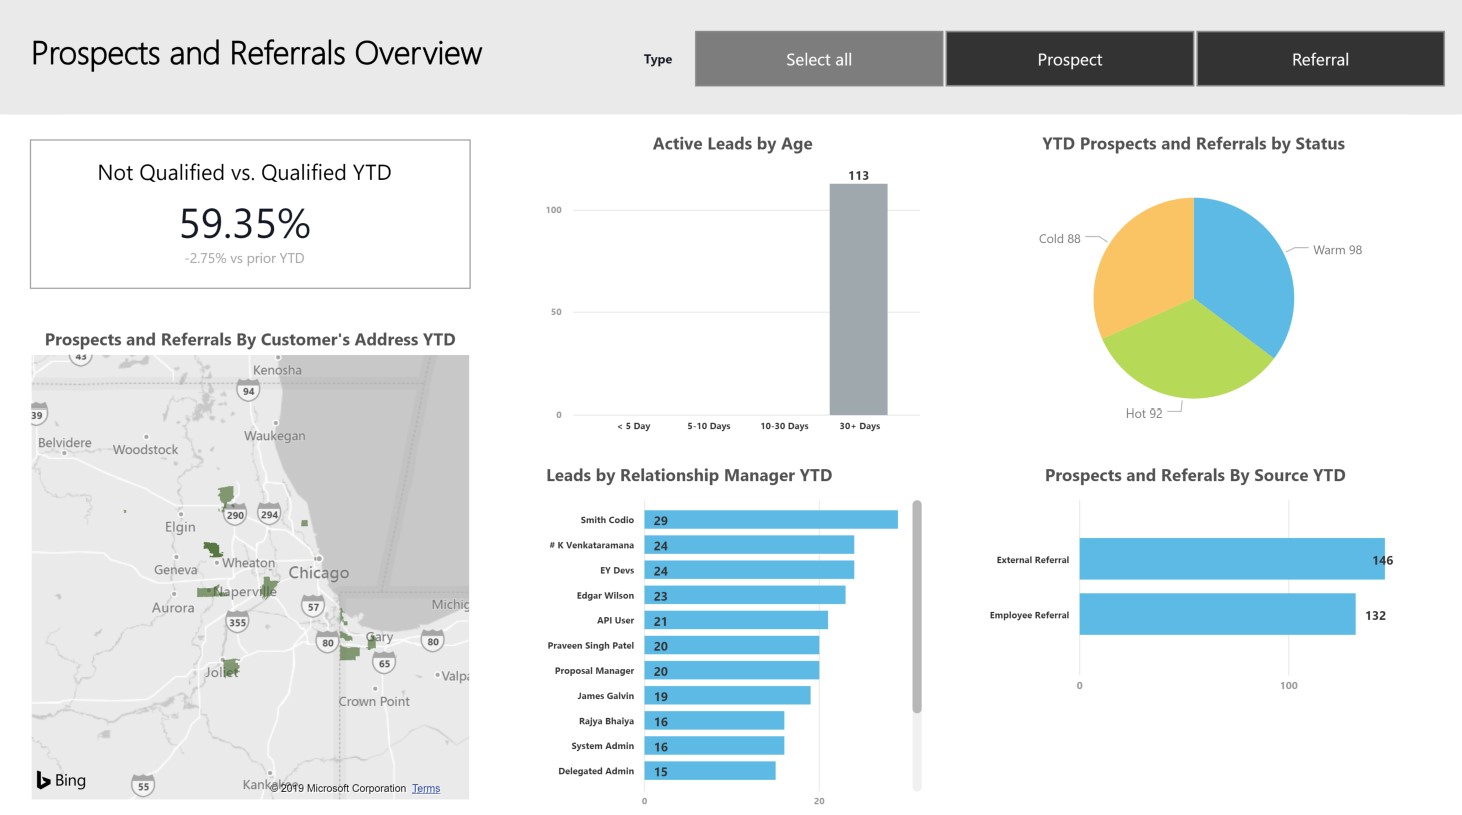
Task: Click the Aurora label on the map
Action: (173, 608)
